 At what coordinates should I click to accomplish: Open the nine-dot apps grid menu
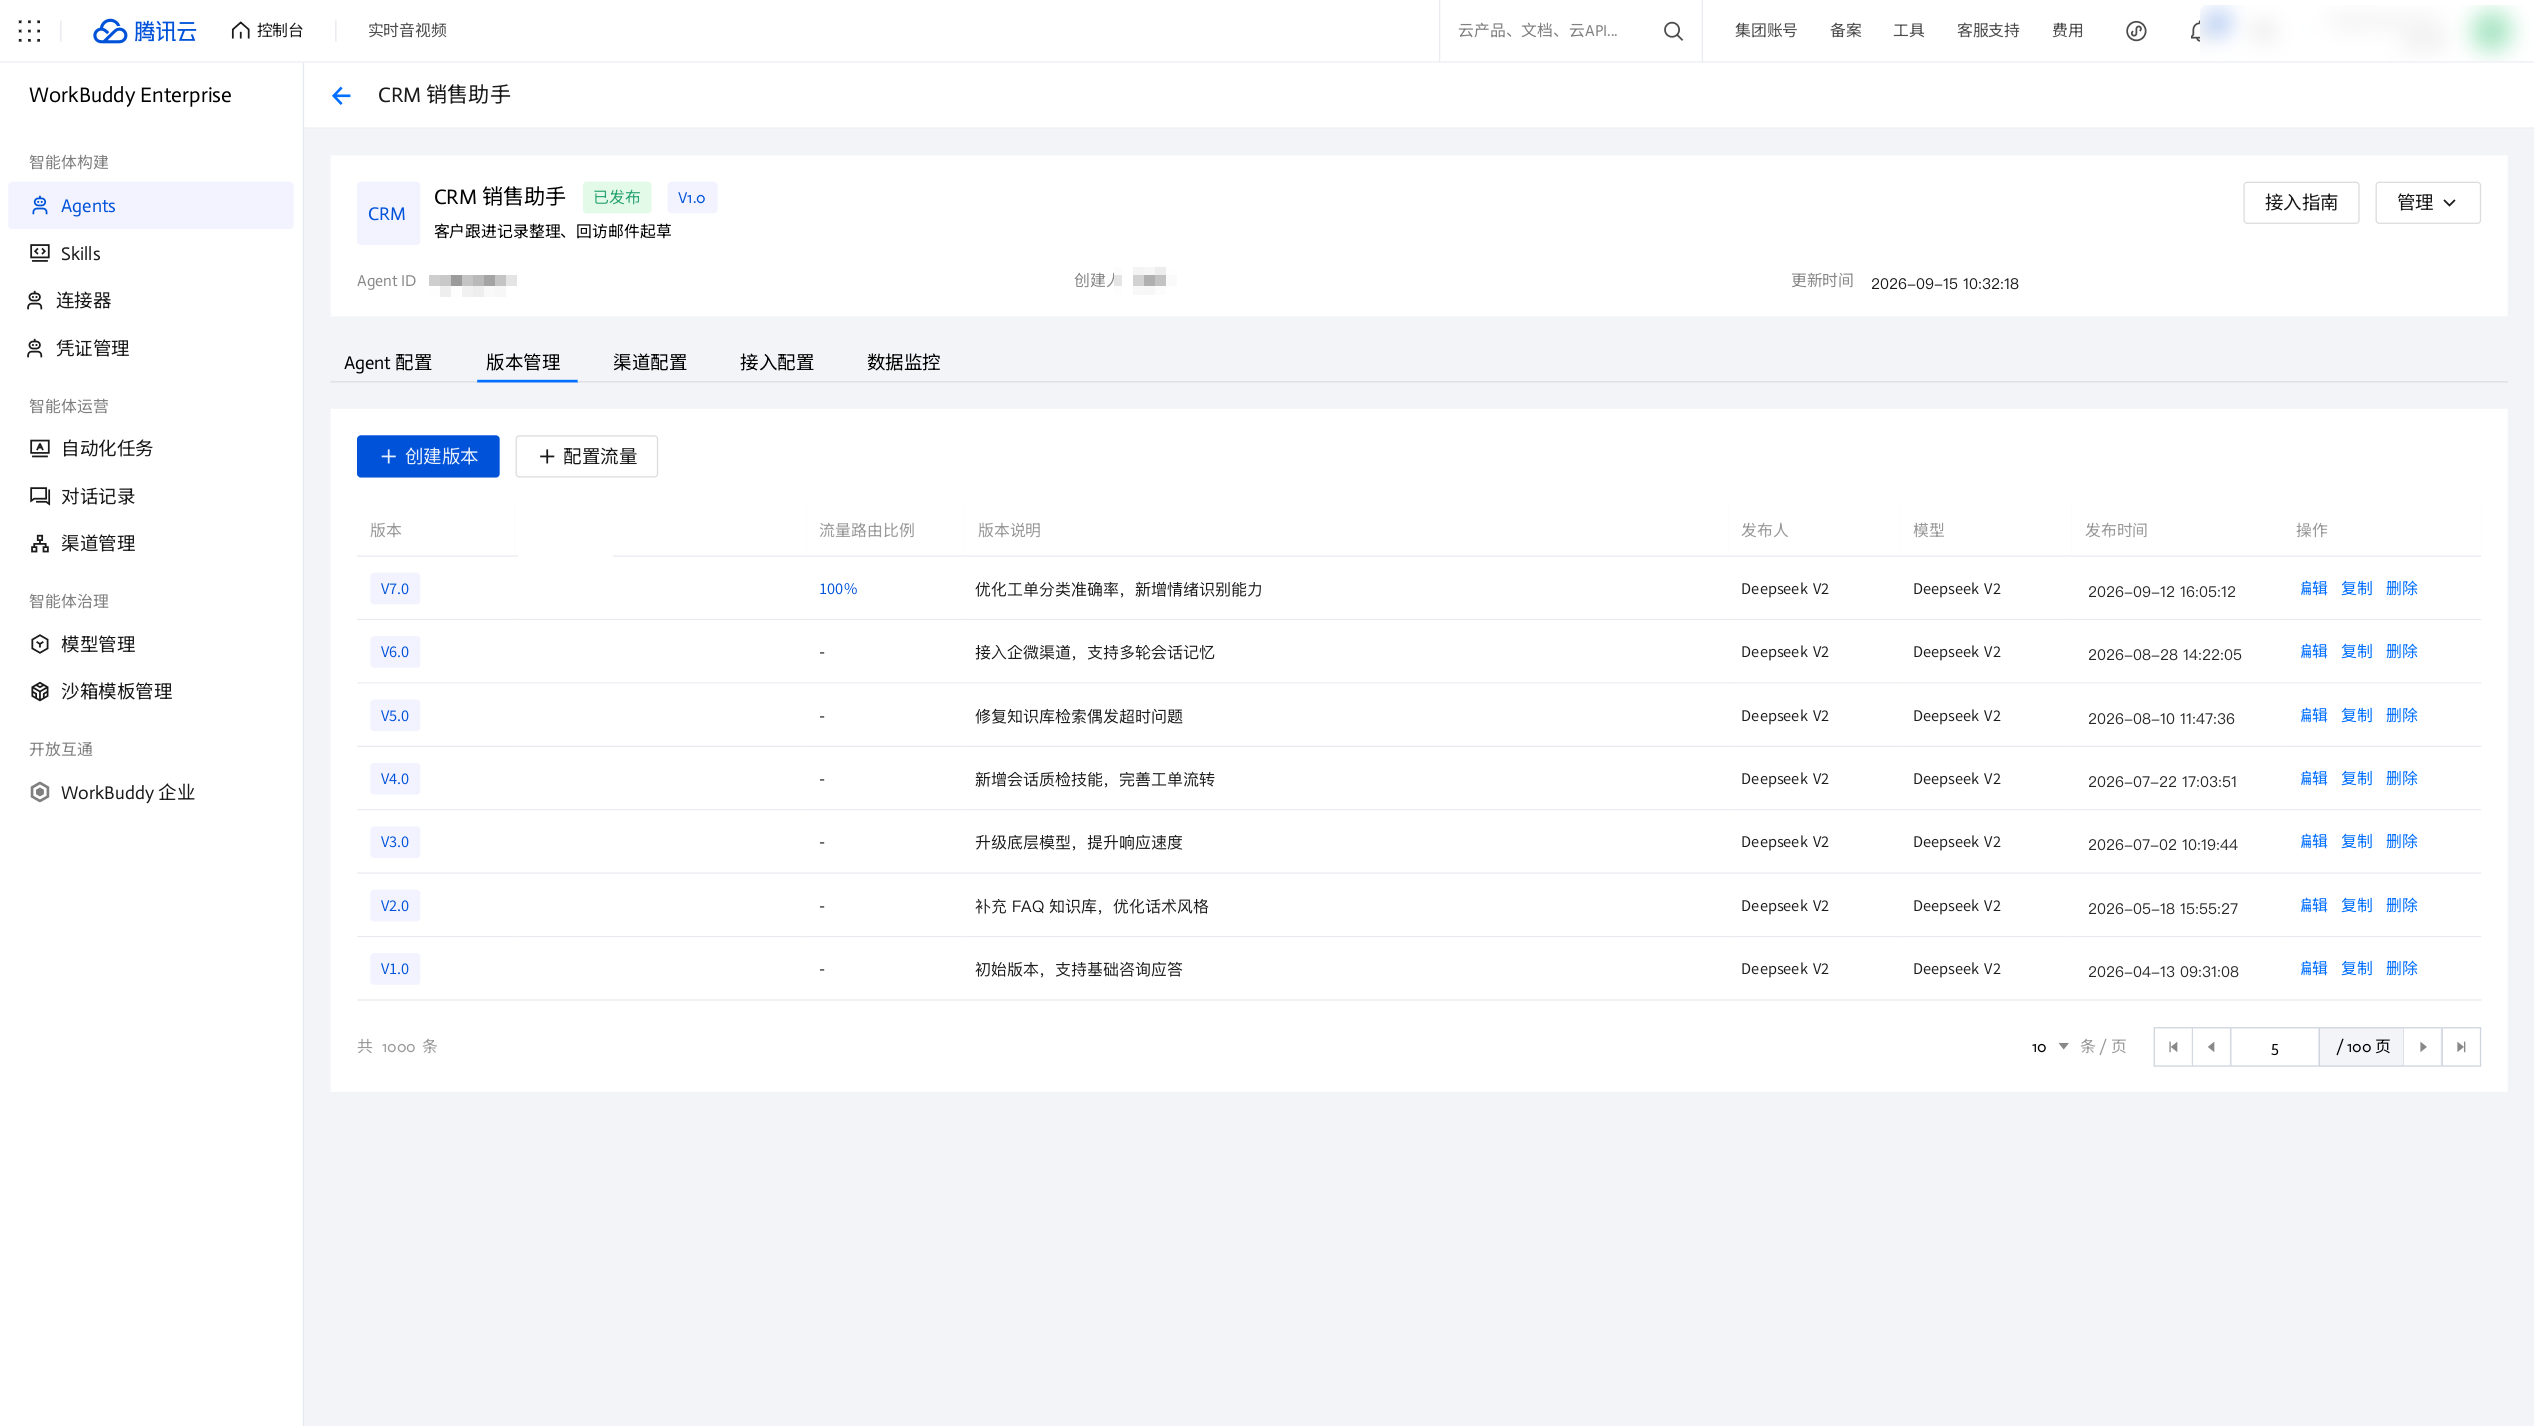click(30, 31)
